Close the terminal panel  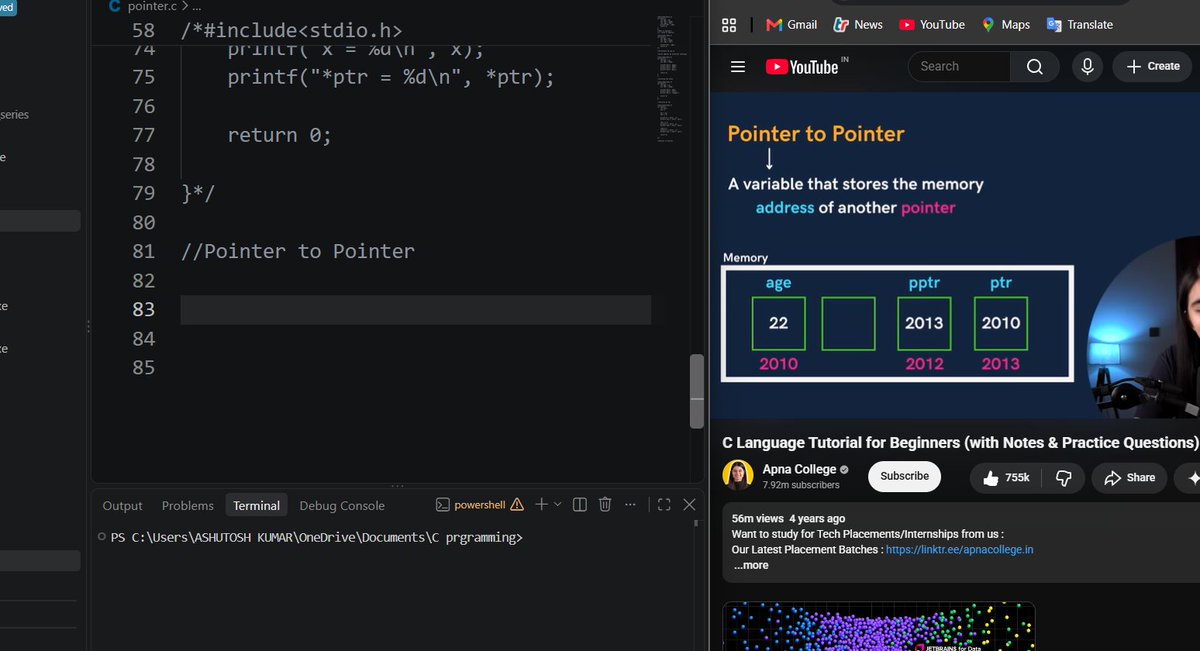(689, 504)
